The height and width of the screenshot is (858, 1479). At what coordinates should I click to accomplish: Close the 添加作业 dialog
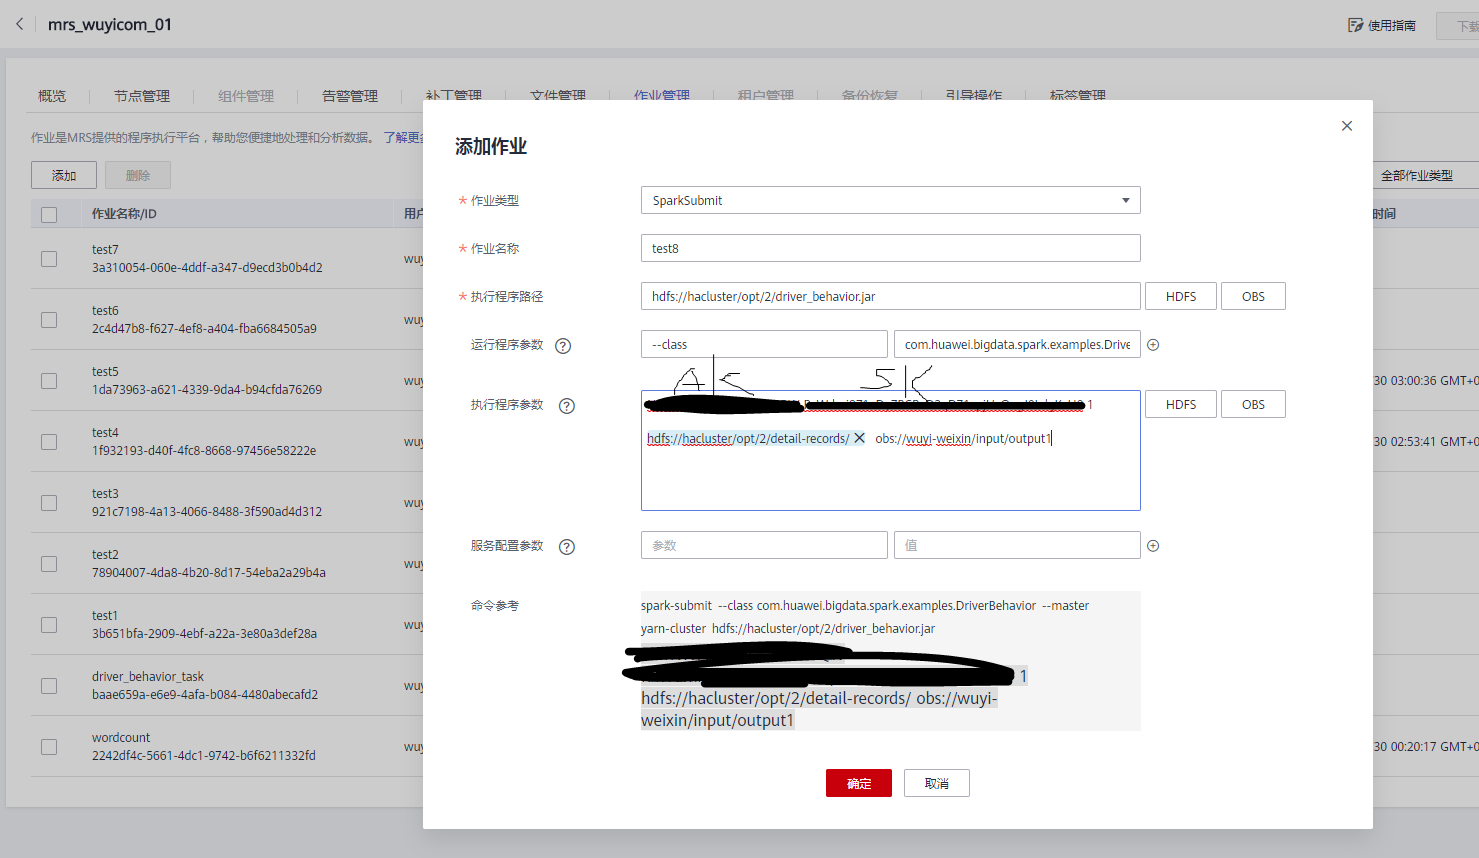(1347, 126)
